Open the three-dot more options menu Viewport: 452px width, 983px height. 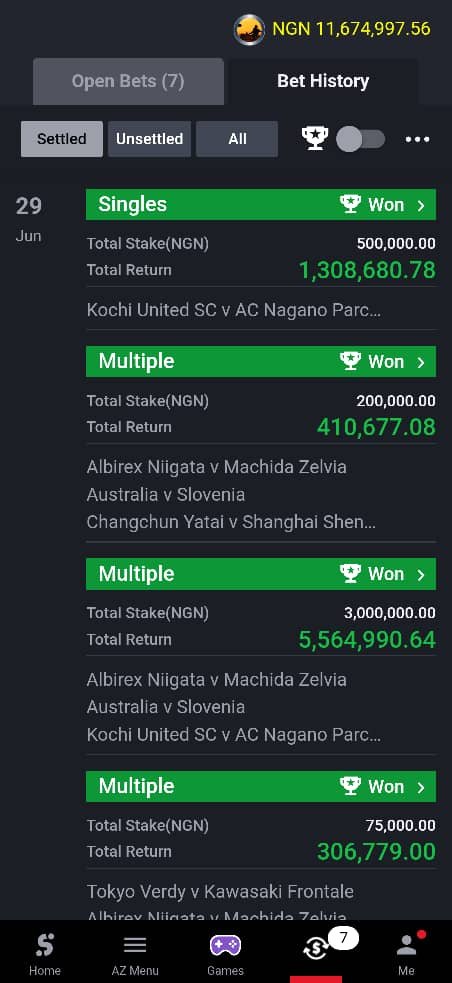point(418,139)
